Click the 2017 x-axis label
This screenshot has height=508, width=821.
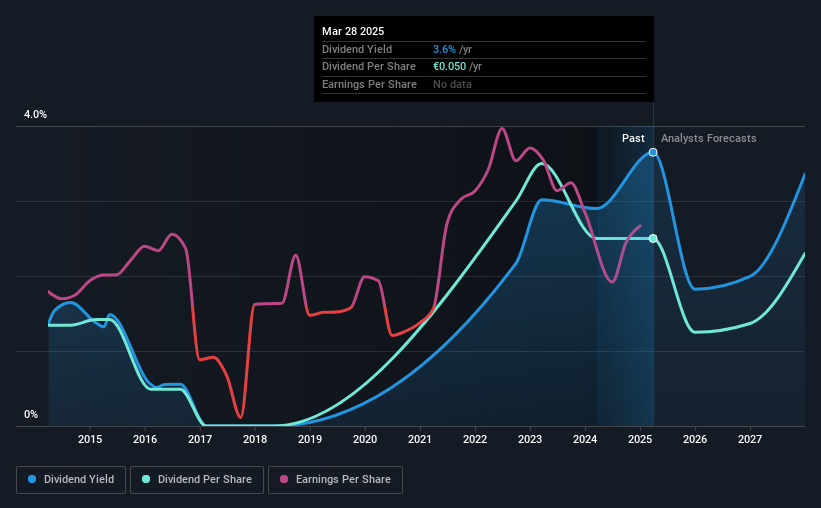click(200, 439)
